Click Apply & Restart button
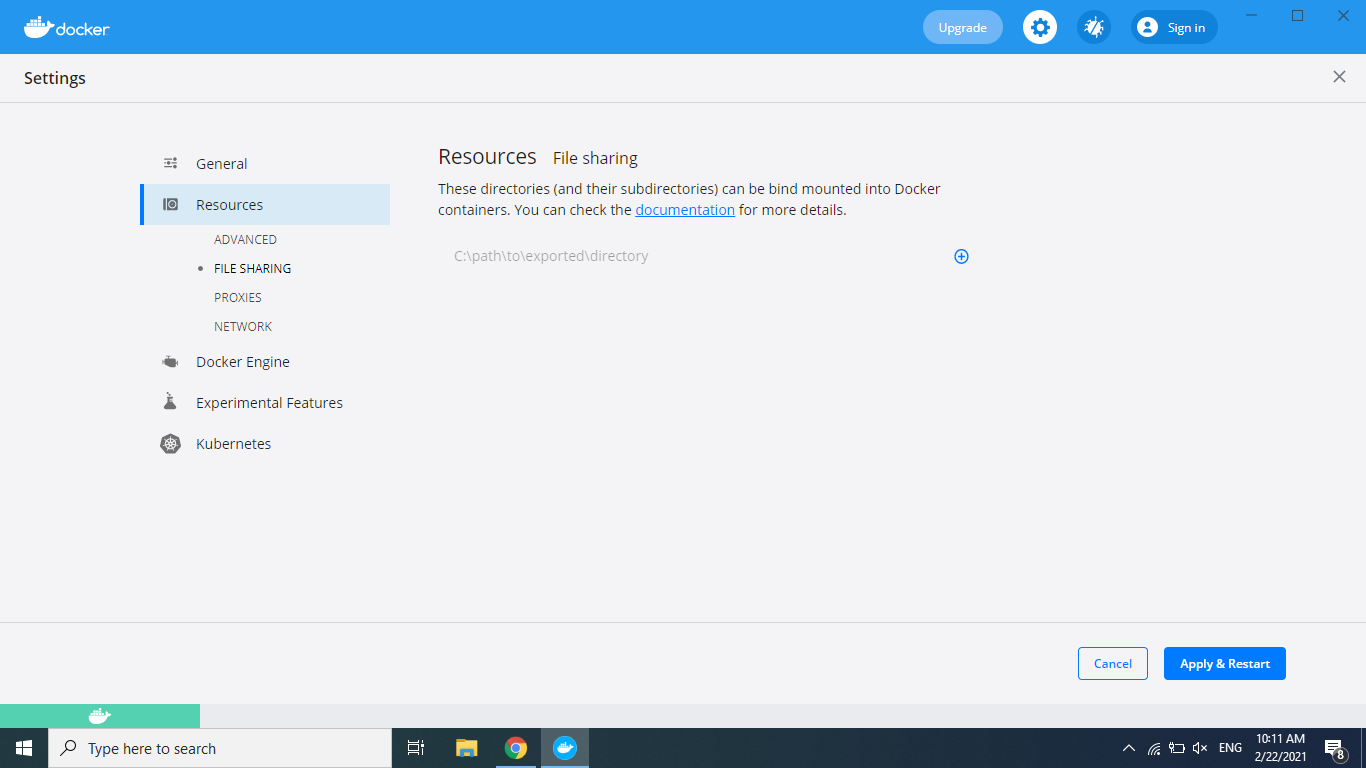1366x768 pixels. 1225,663
